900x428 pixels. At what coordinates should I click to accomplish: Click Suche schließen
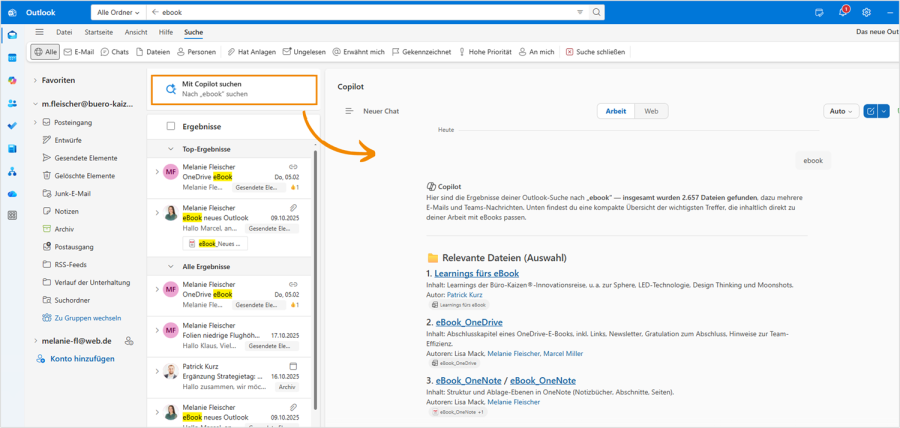(596, 52)
